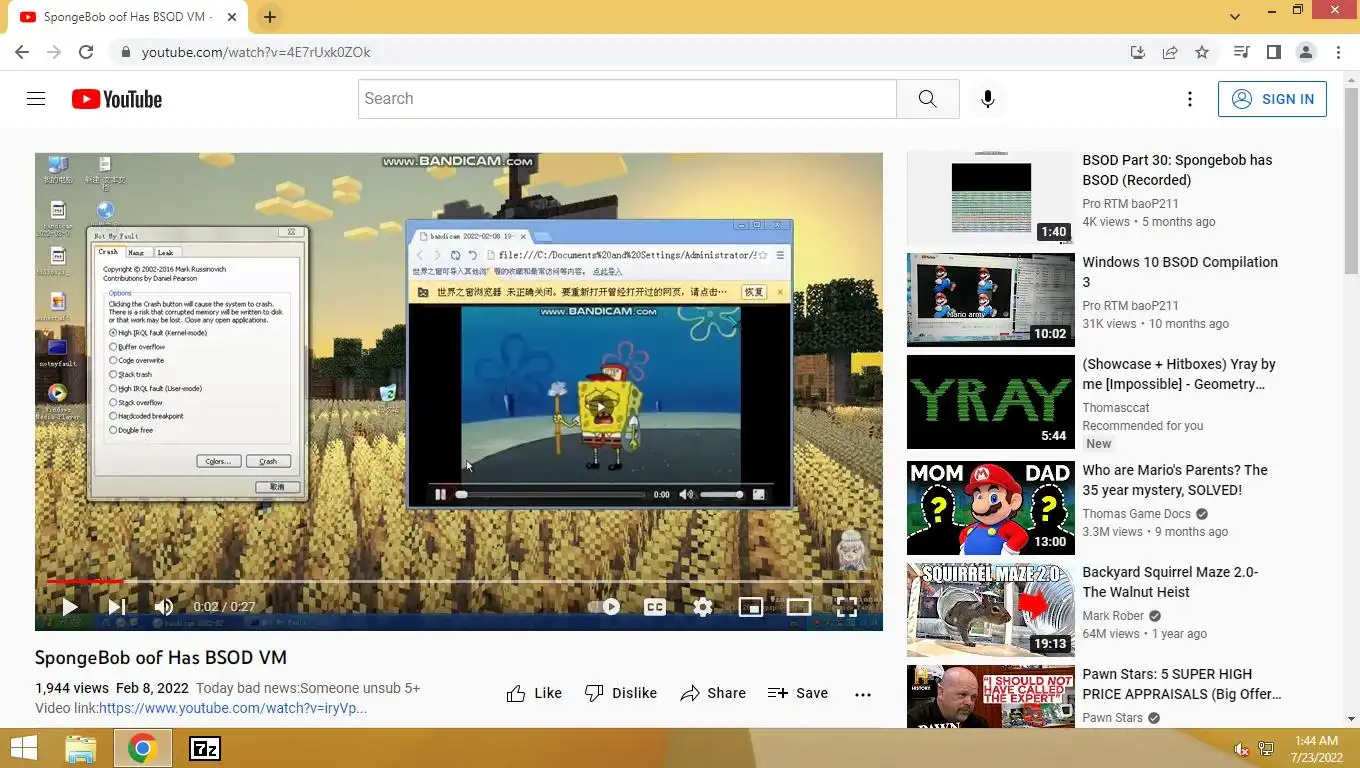Click the address bar URL
Image resolution: width=1360 pixels, height=768 pixels.
click(x=256, y=52)
